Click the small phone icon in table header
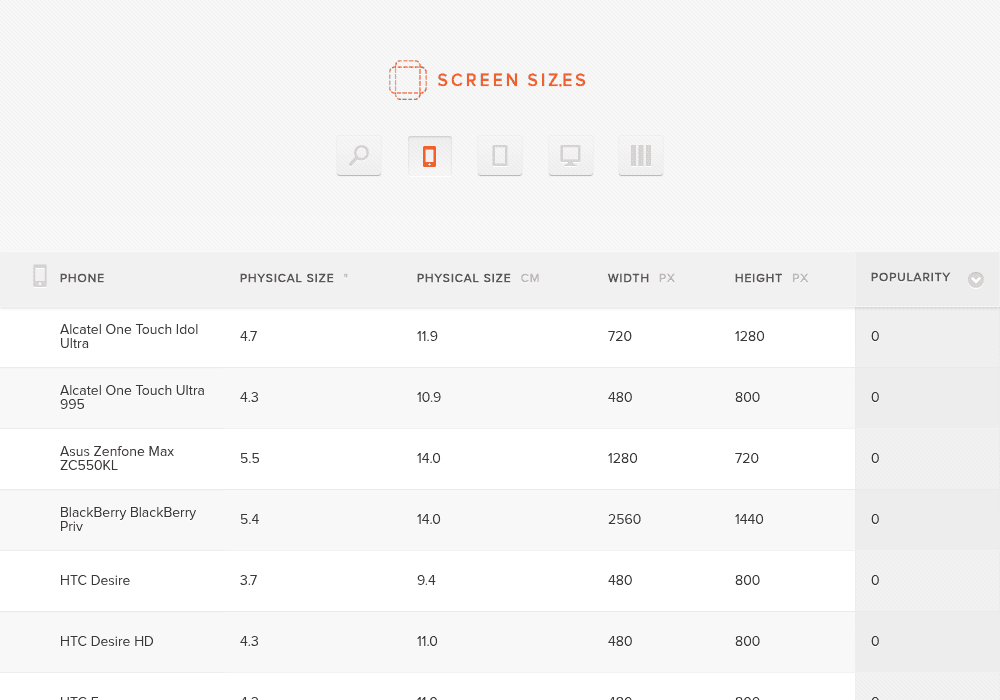The image size is (1000, 700). (x=40, y=276)
